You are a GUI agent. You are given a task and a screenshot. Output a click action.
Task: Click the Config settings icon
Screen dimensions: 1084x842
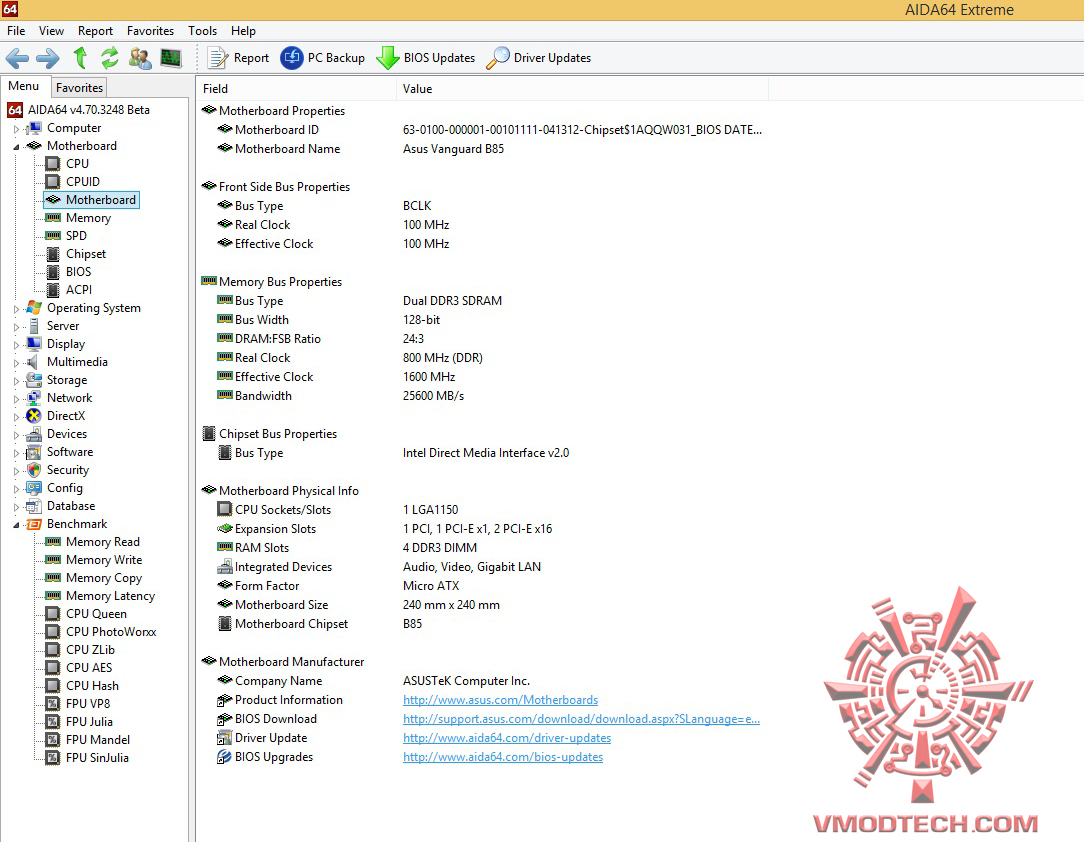click(33, 487)
